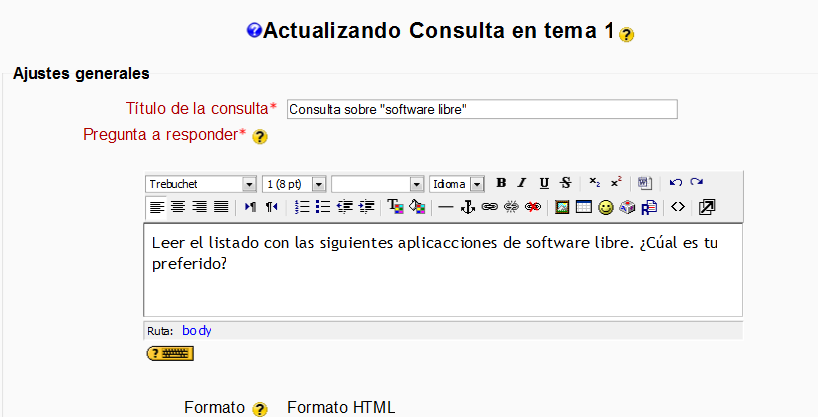Toggle underline formatting

[544, 183]
